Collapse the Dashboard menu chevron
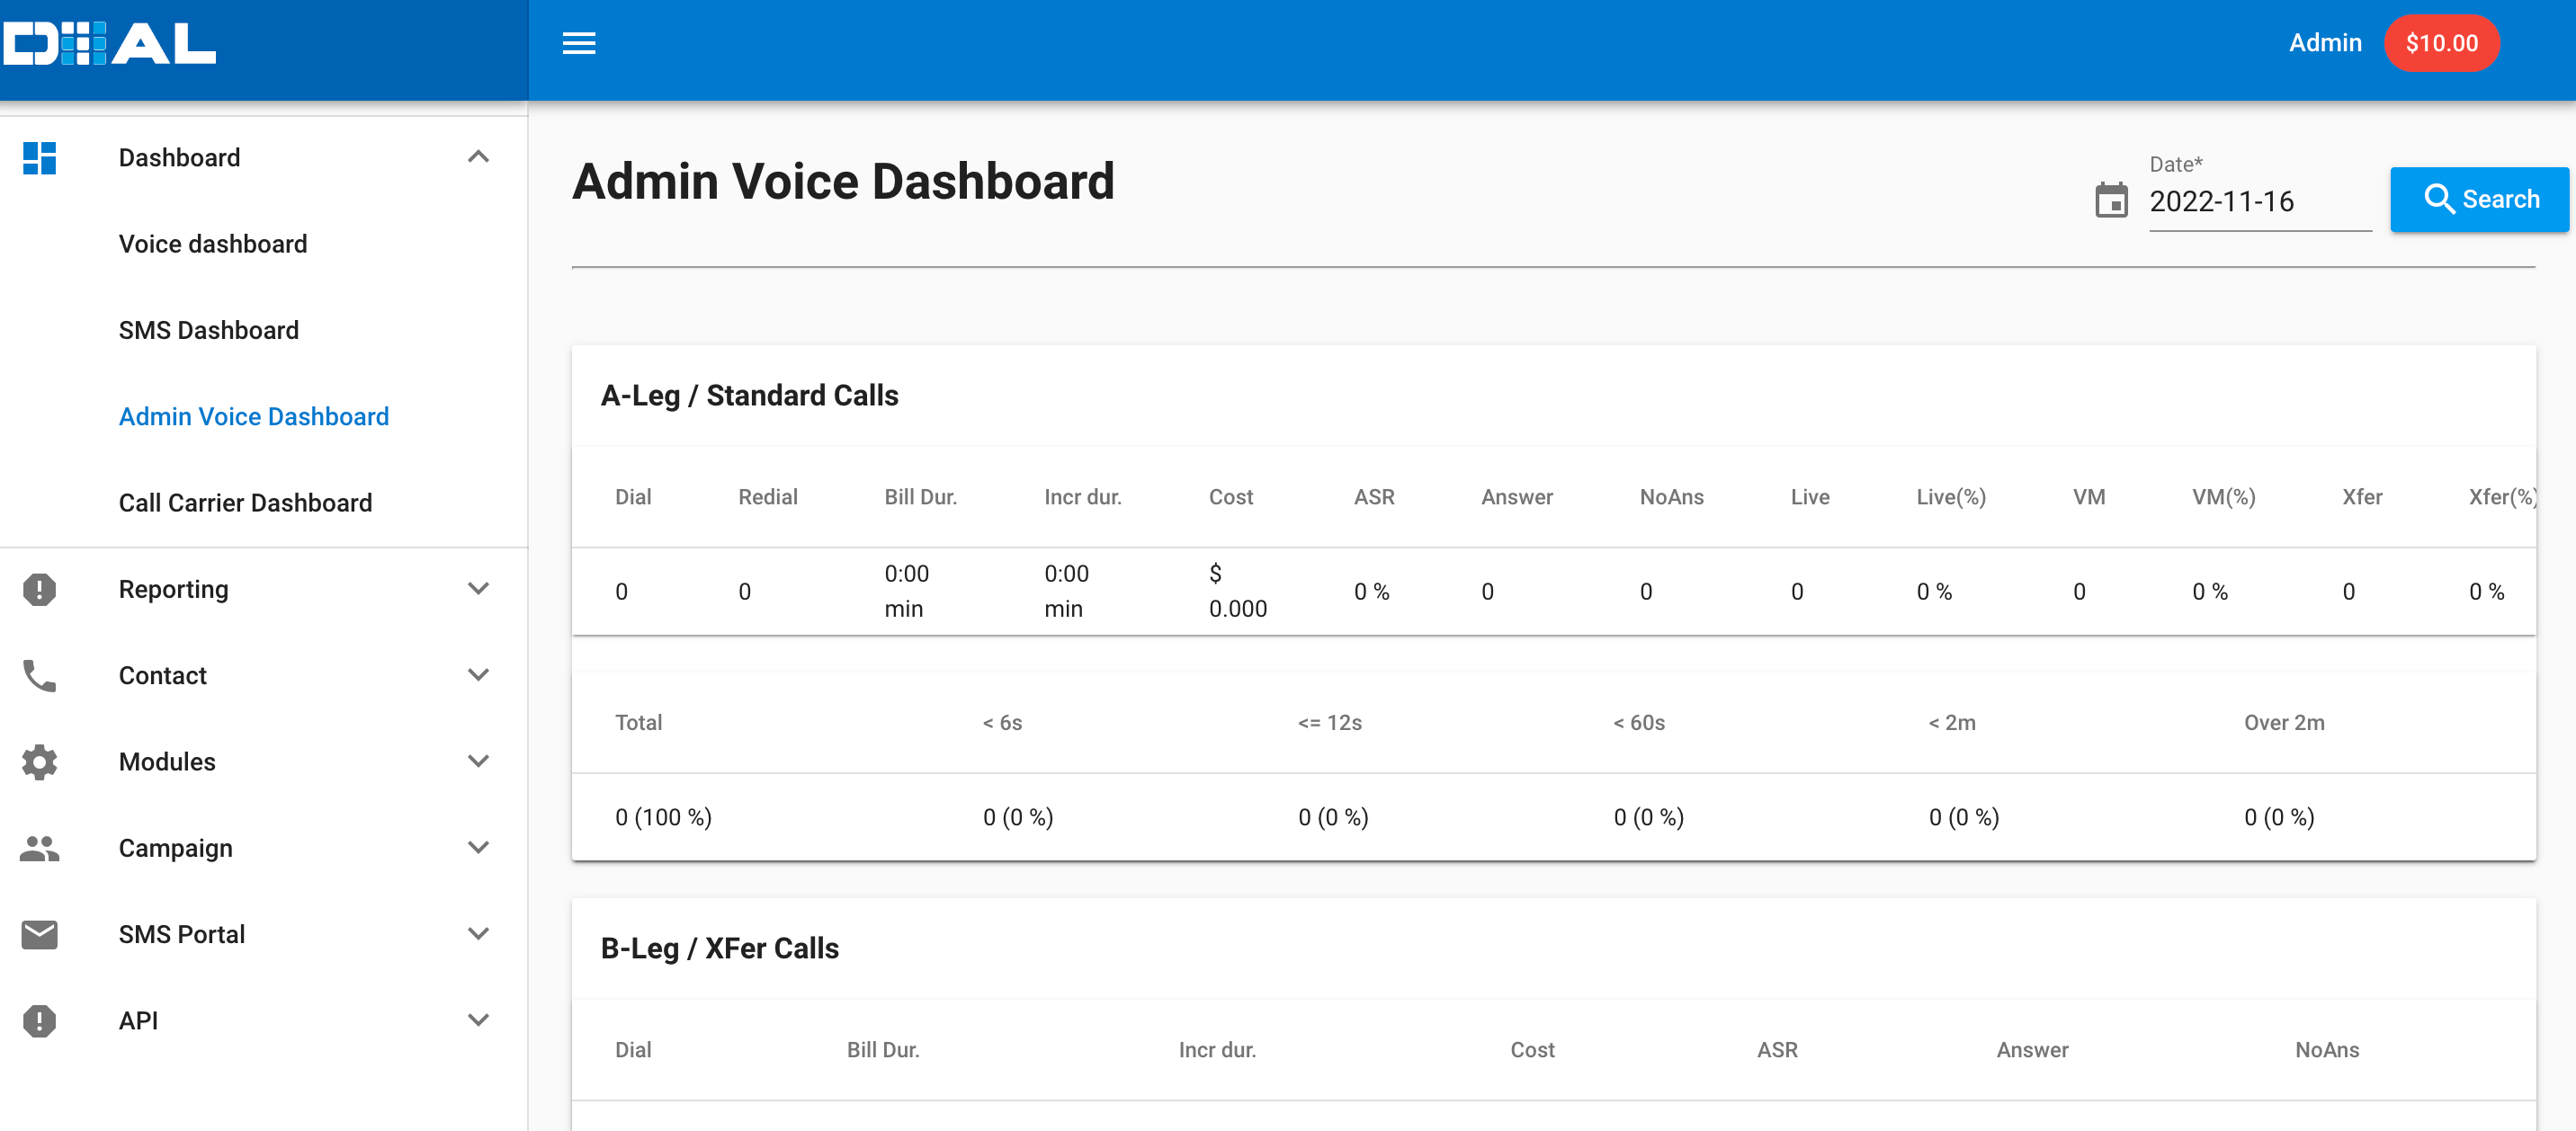Viewport: 2576px width, 1131px height. click(x=478, y=157)
